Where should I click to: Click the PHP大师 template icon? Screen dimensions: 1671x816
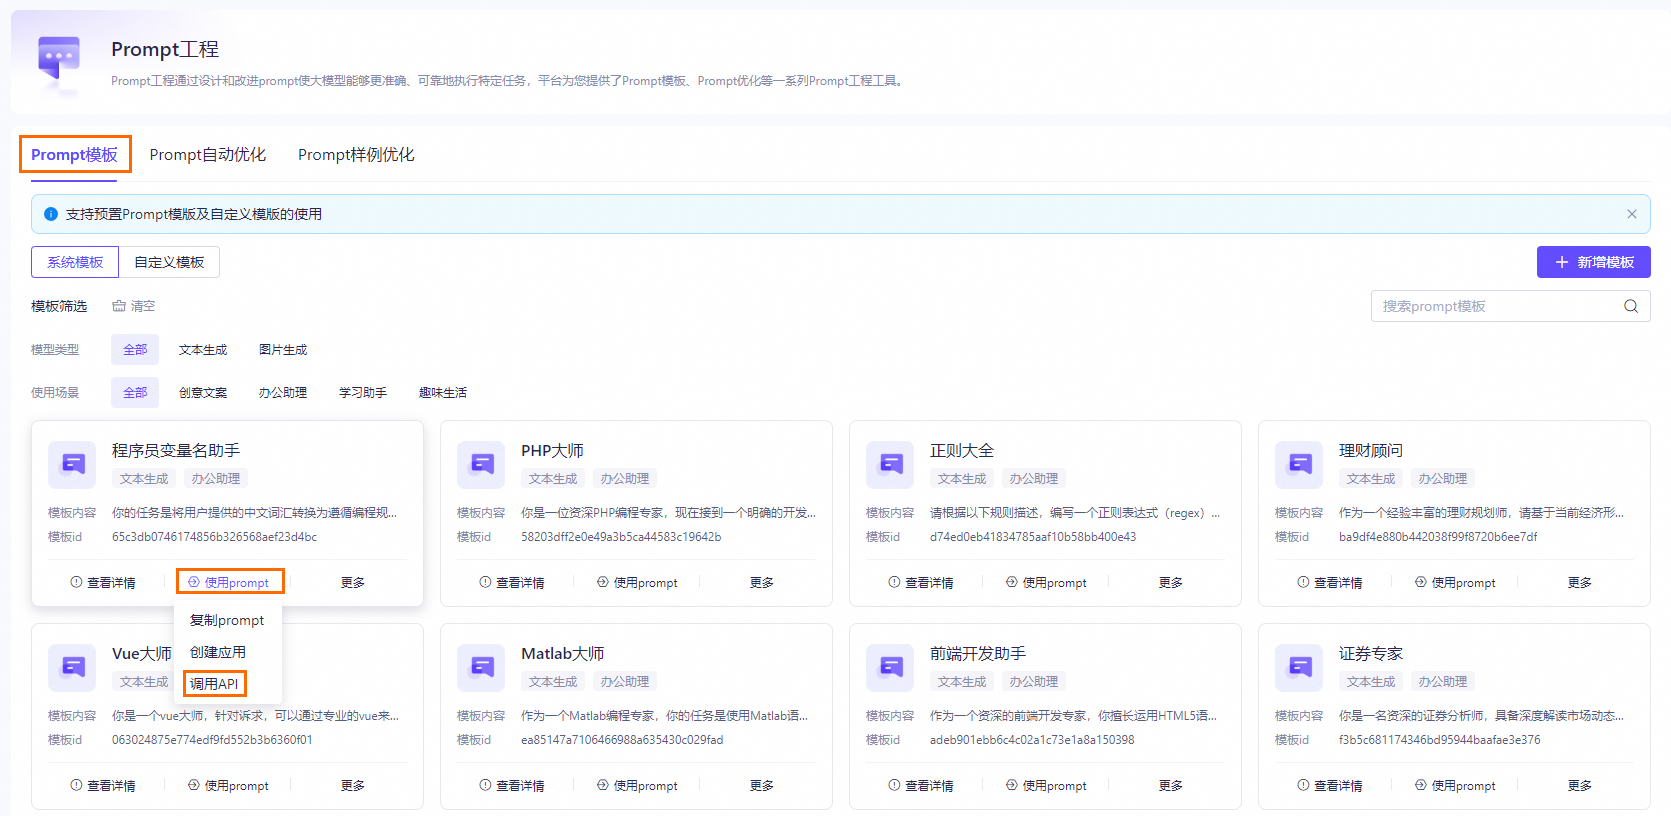(481, 464)
